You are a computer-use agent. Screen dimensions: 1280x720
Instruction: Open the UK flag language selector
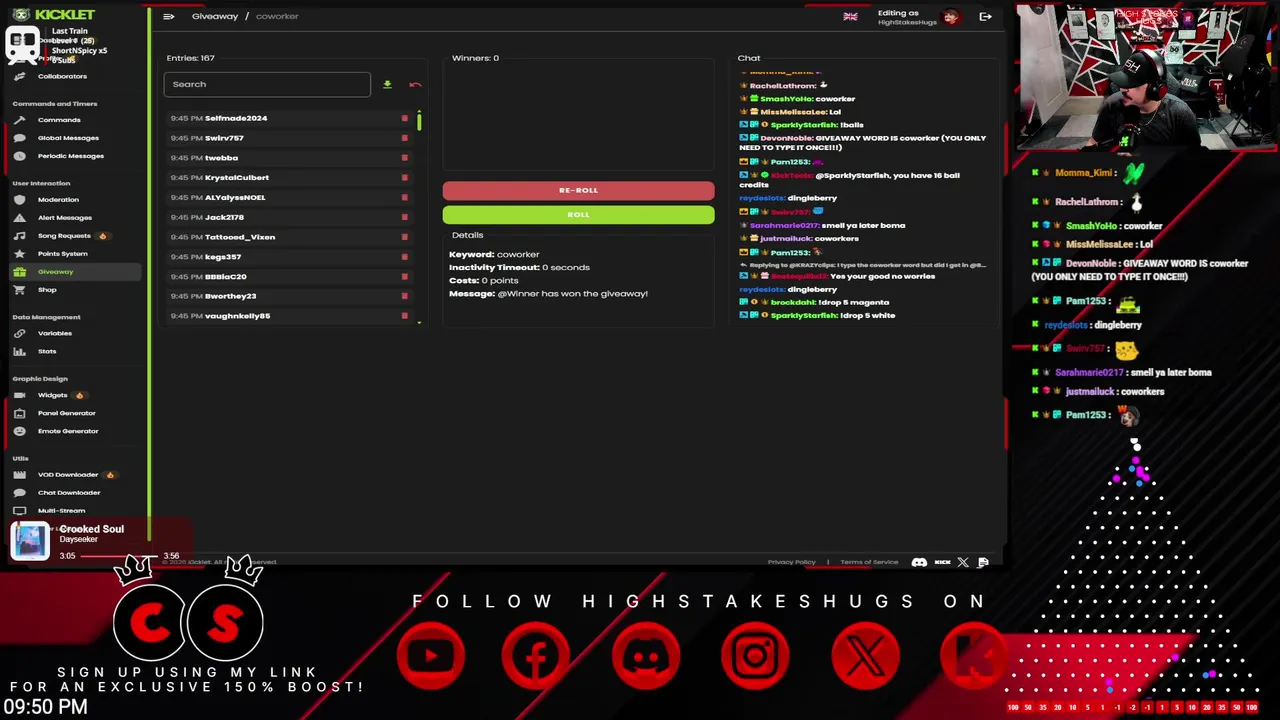coord(850,16)
